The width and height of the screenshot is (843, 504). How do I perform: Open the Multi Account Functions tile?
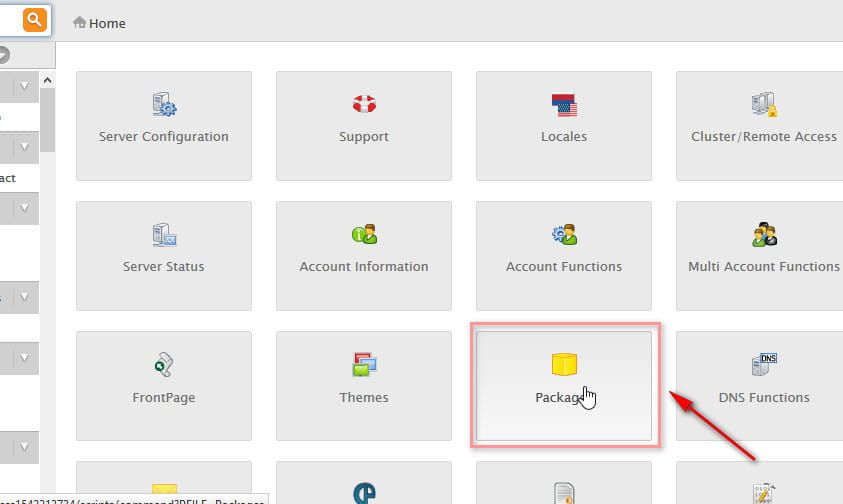pos(763,255)
